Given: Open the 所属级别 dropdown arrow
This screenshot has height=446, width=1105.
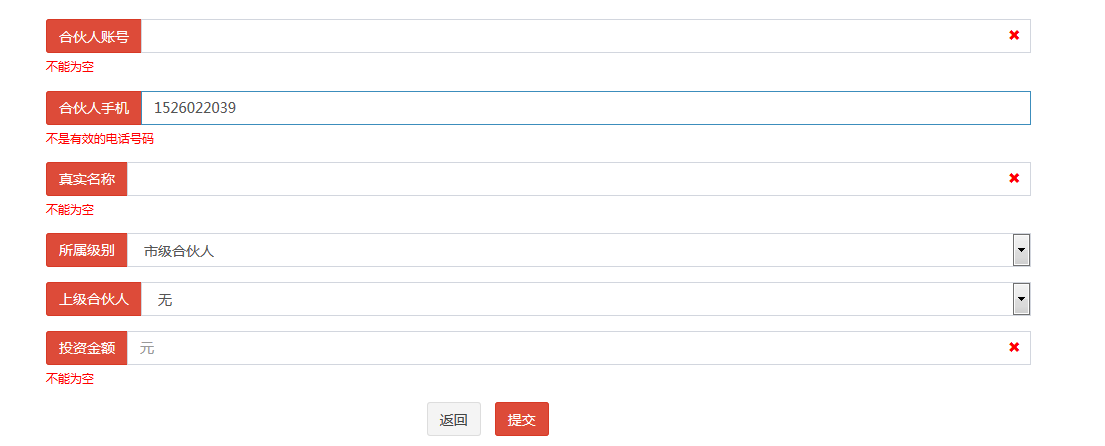Looking at the screenshot, I should (x=1021, y=250).
